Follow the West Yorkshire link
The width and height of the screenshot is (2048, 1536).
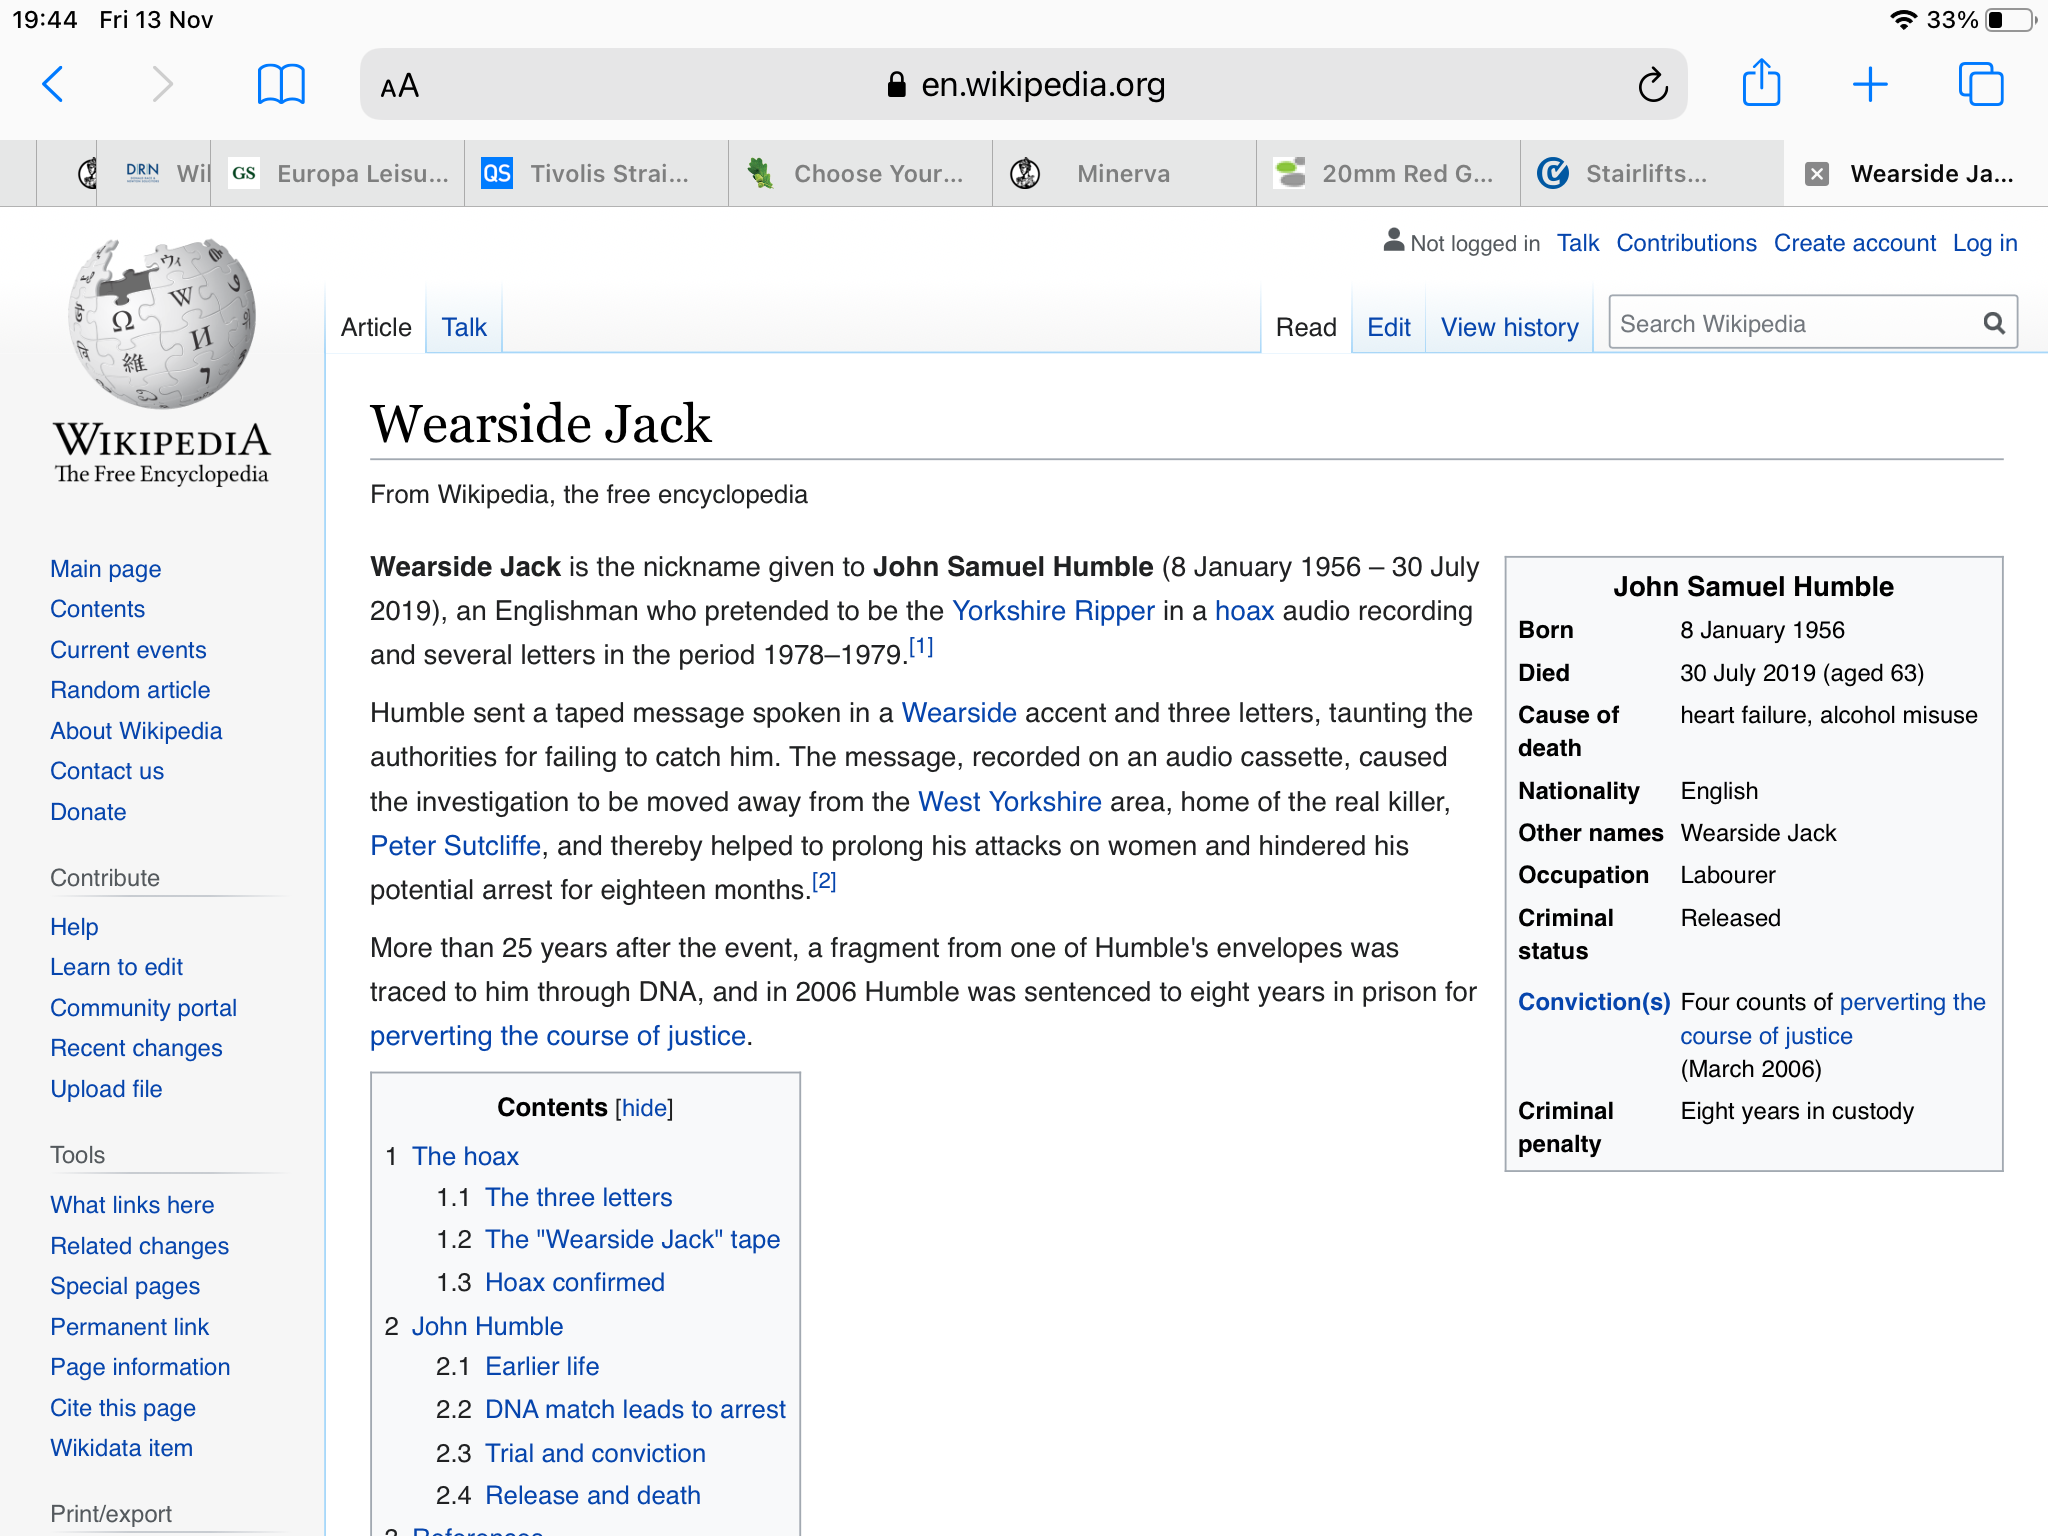tap(1010, 802)
